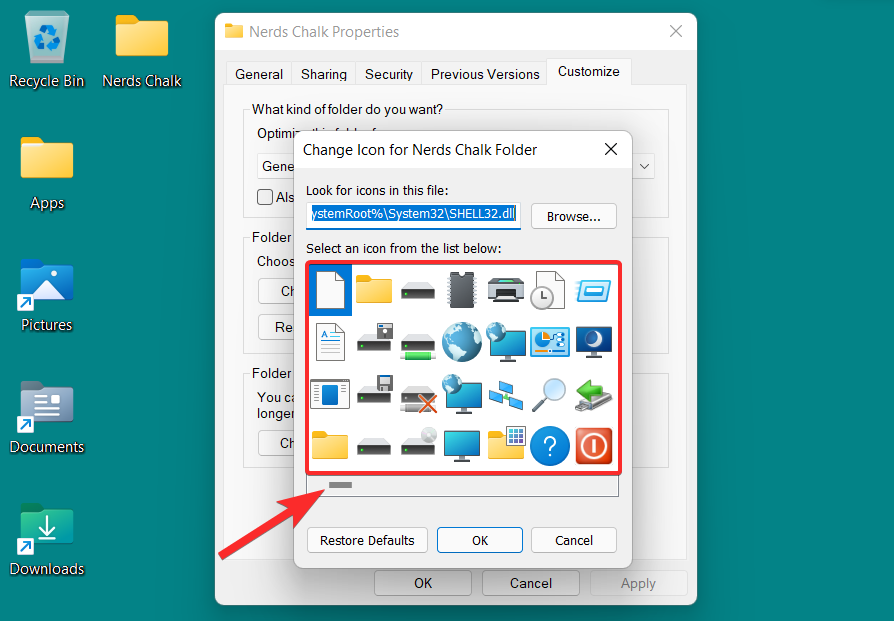894x621 pixels.
Task: Select the globe icon
Action: click(x=462, y=341)
